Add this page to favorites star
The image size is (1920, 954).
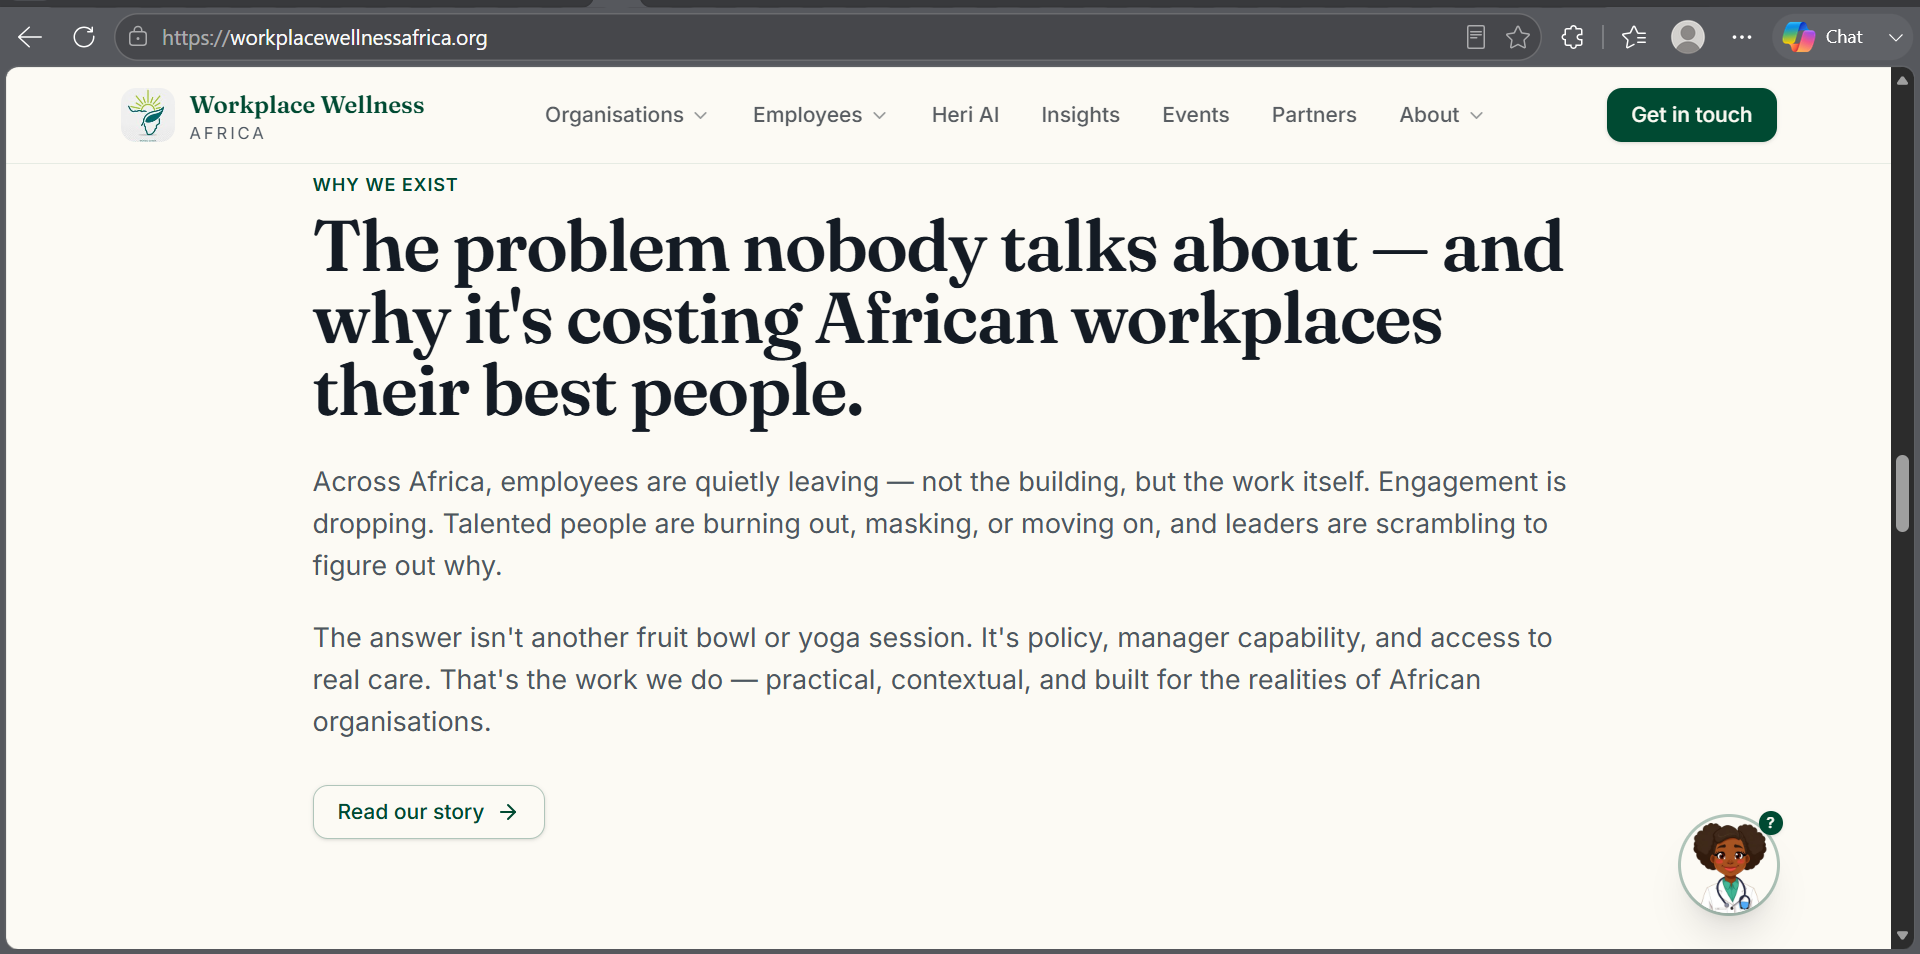click(1518, 38)
